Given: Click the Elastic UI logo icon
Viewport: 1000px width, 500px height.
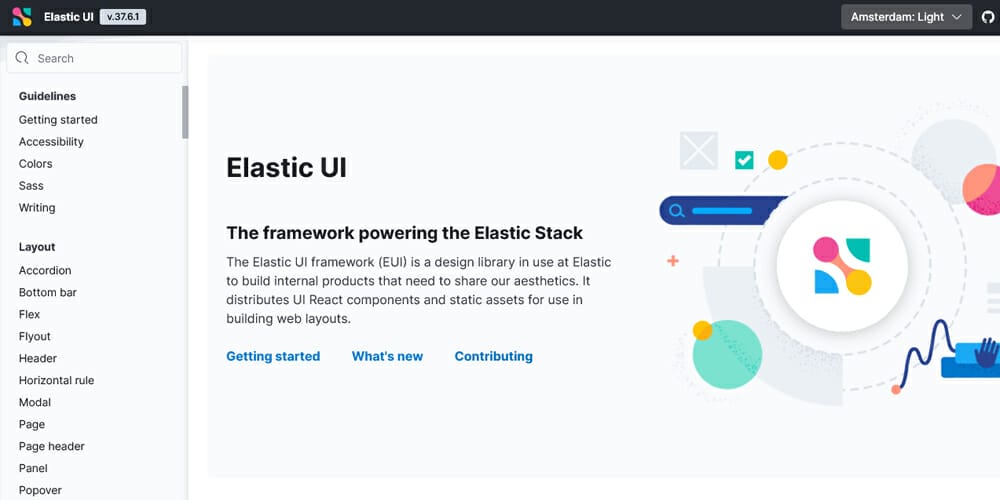Looking at the screenshot, I should pyautogui.click(x=22, y=17).
